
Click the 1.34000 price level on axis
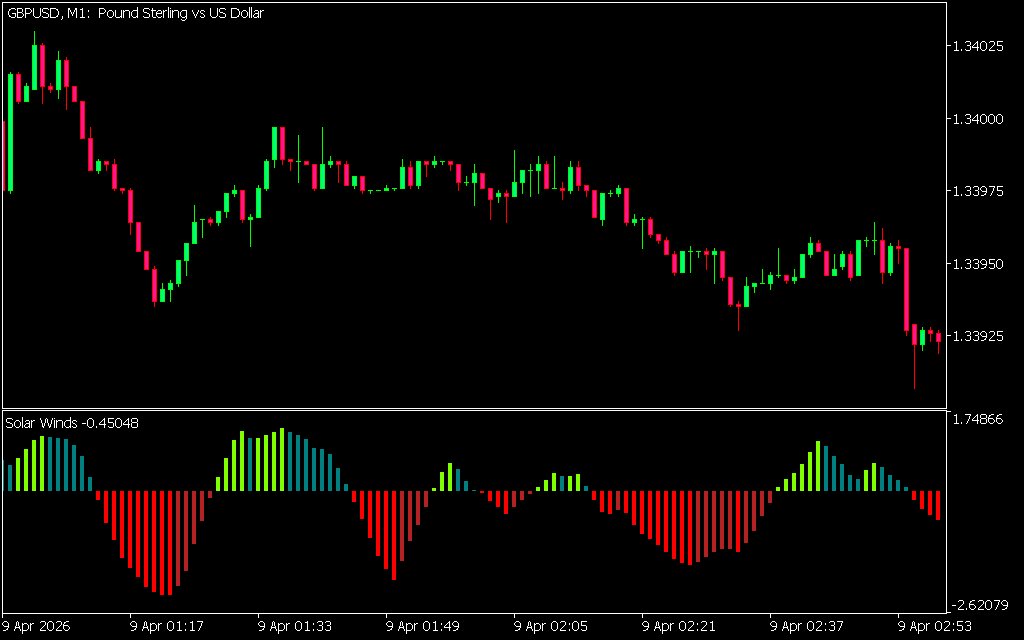point(978,119)
